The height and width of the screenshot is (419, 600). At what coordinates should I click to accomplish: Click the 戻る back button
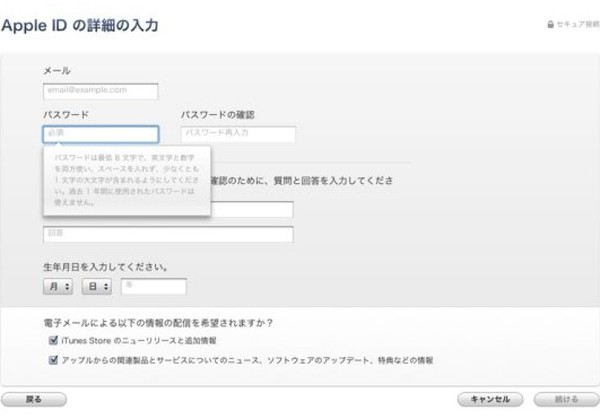coord(34,399)
